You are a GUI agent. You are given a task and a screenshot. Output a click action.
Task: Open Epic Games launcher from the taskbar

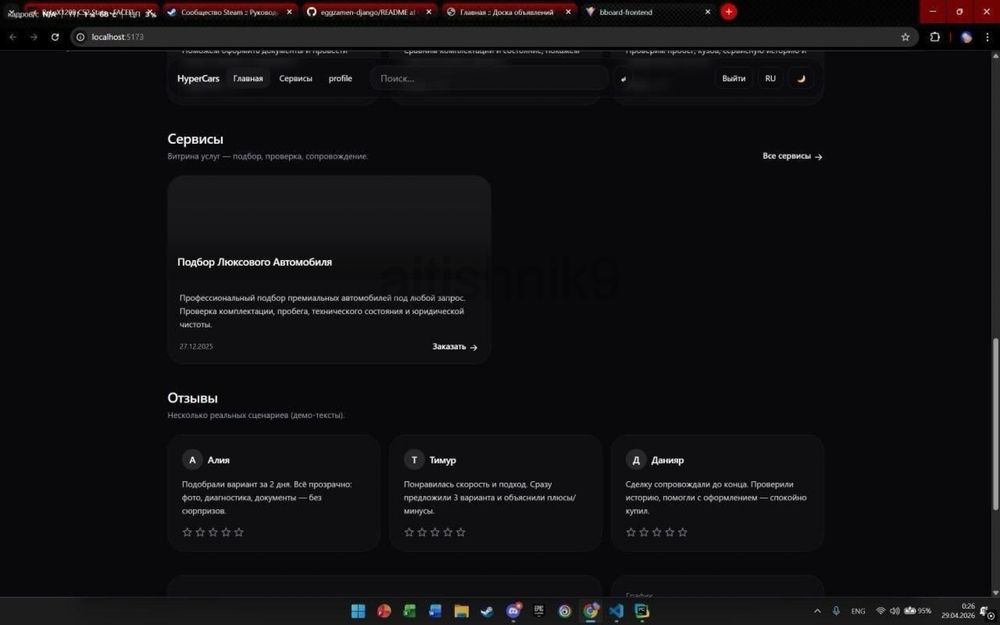539,611
